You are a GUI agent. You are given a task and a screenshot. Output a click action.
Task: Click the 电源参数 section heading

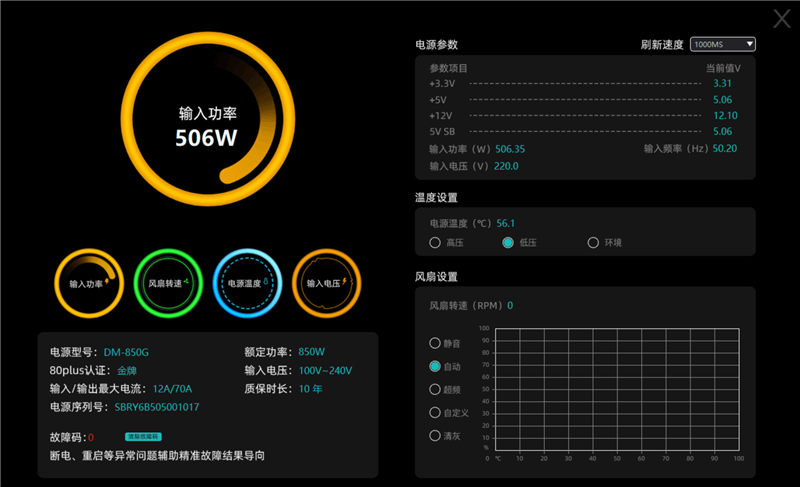coord(437,45)
